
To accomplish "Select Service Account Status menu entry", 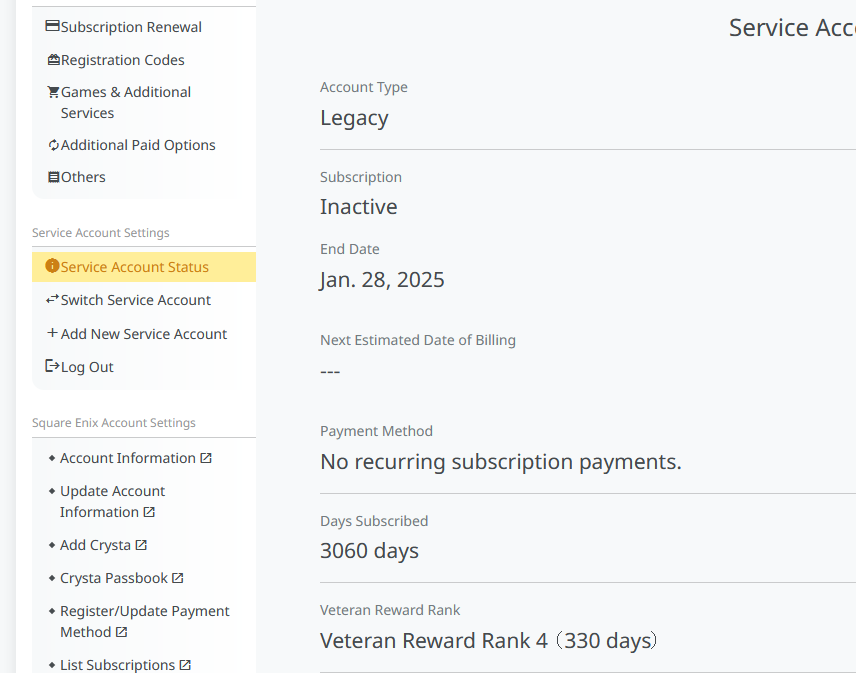I will pos(144,267).
